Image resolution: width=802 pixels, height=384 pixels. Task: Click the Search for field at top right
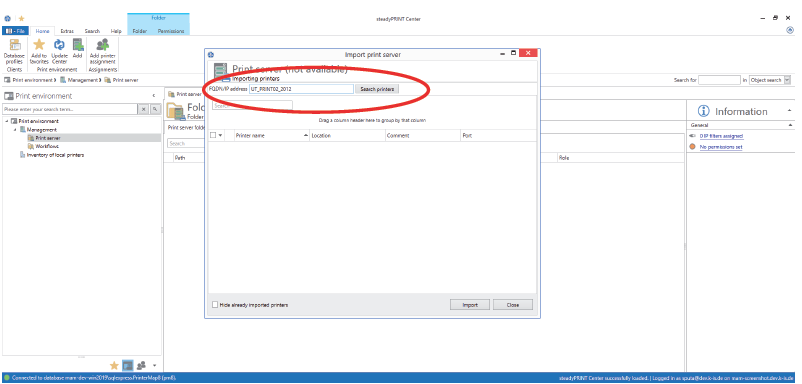[x=719, y=80]
